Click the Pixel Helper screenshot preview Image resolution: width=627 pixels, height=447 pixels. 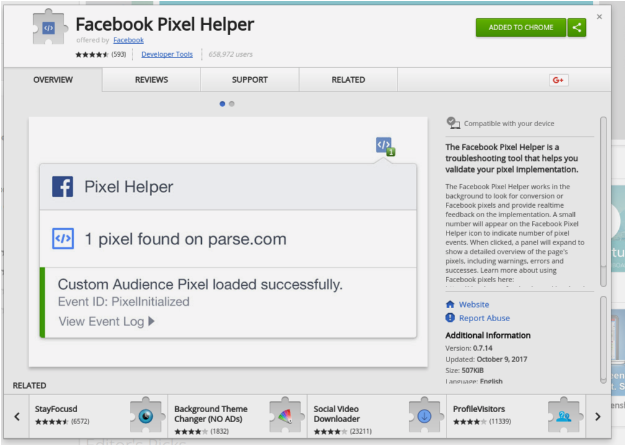coord(228,242)
